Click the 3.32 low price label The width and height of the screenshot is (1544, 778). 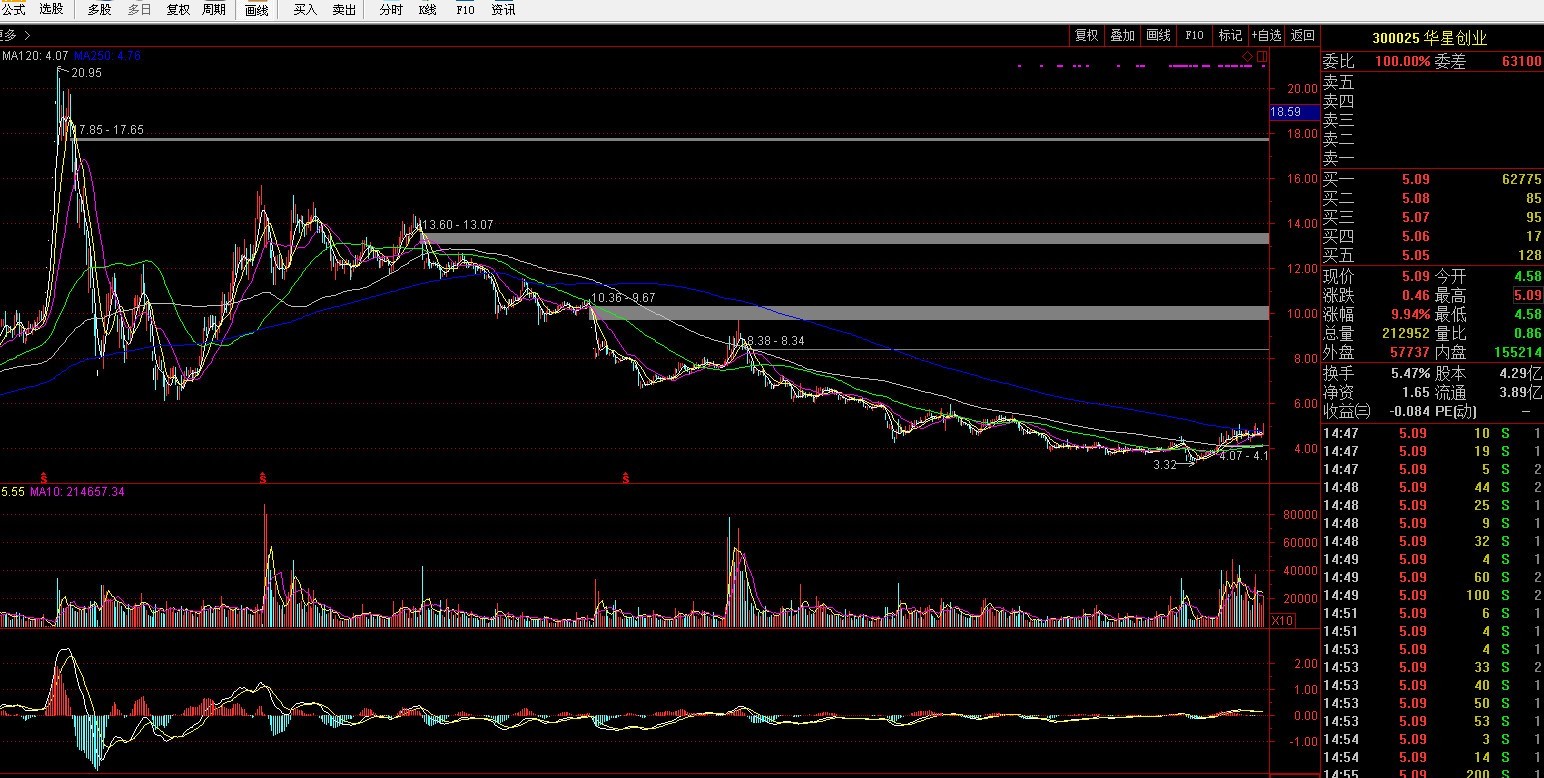[x=1164, y=464]
